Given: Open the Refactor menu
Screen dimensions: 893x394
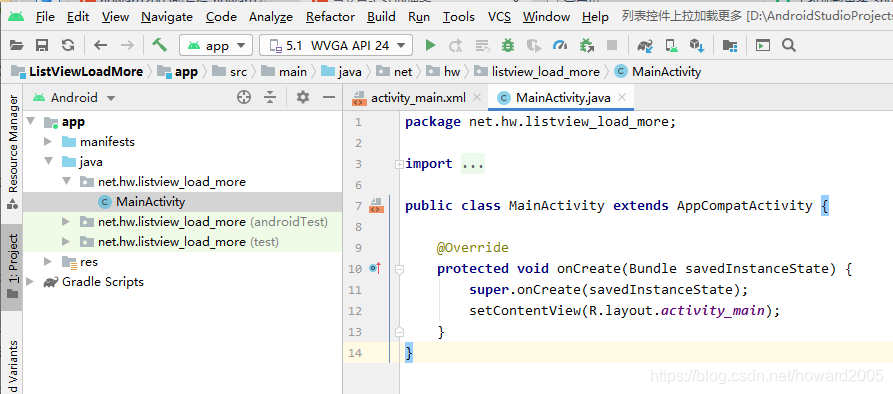Looking at the screenshot, I should (330, 17).
